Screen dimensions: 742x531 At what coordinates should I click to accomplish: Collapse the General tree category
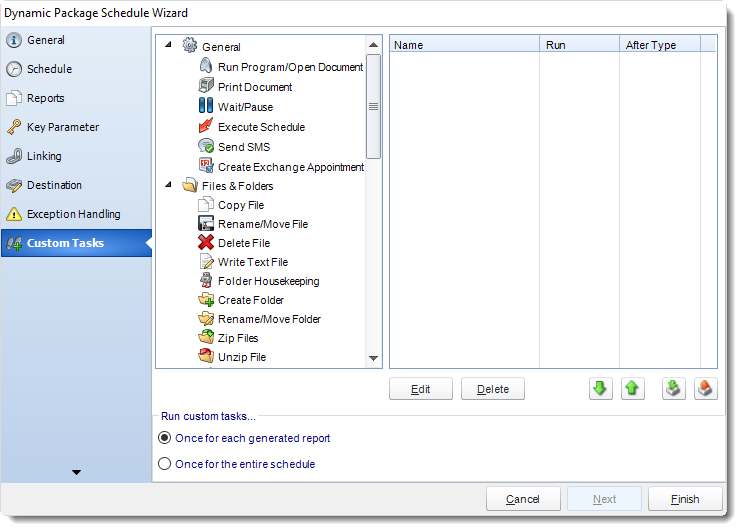(x=168, y=45)
